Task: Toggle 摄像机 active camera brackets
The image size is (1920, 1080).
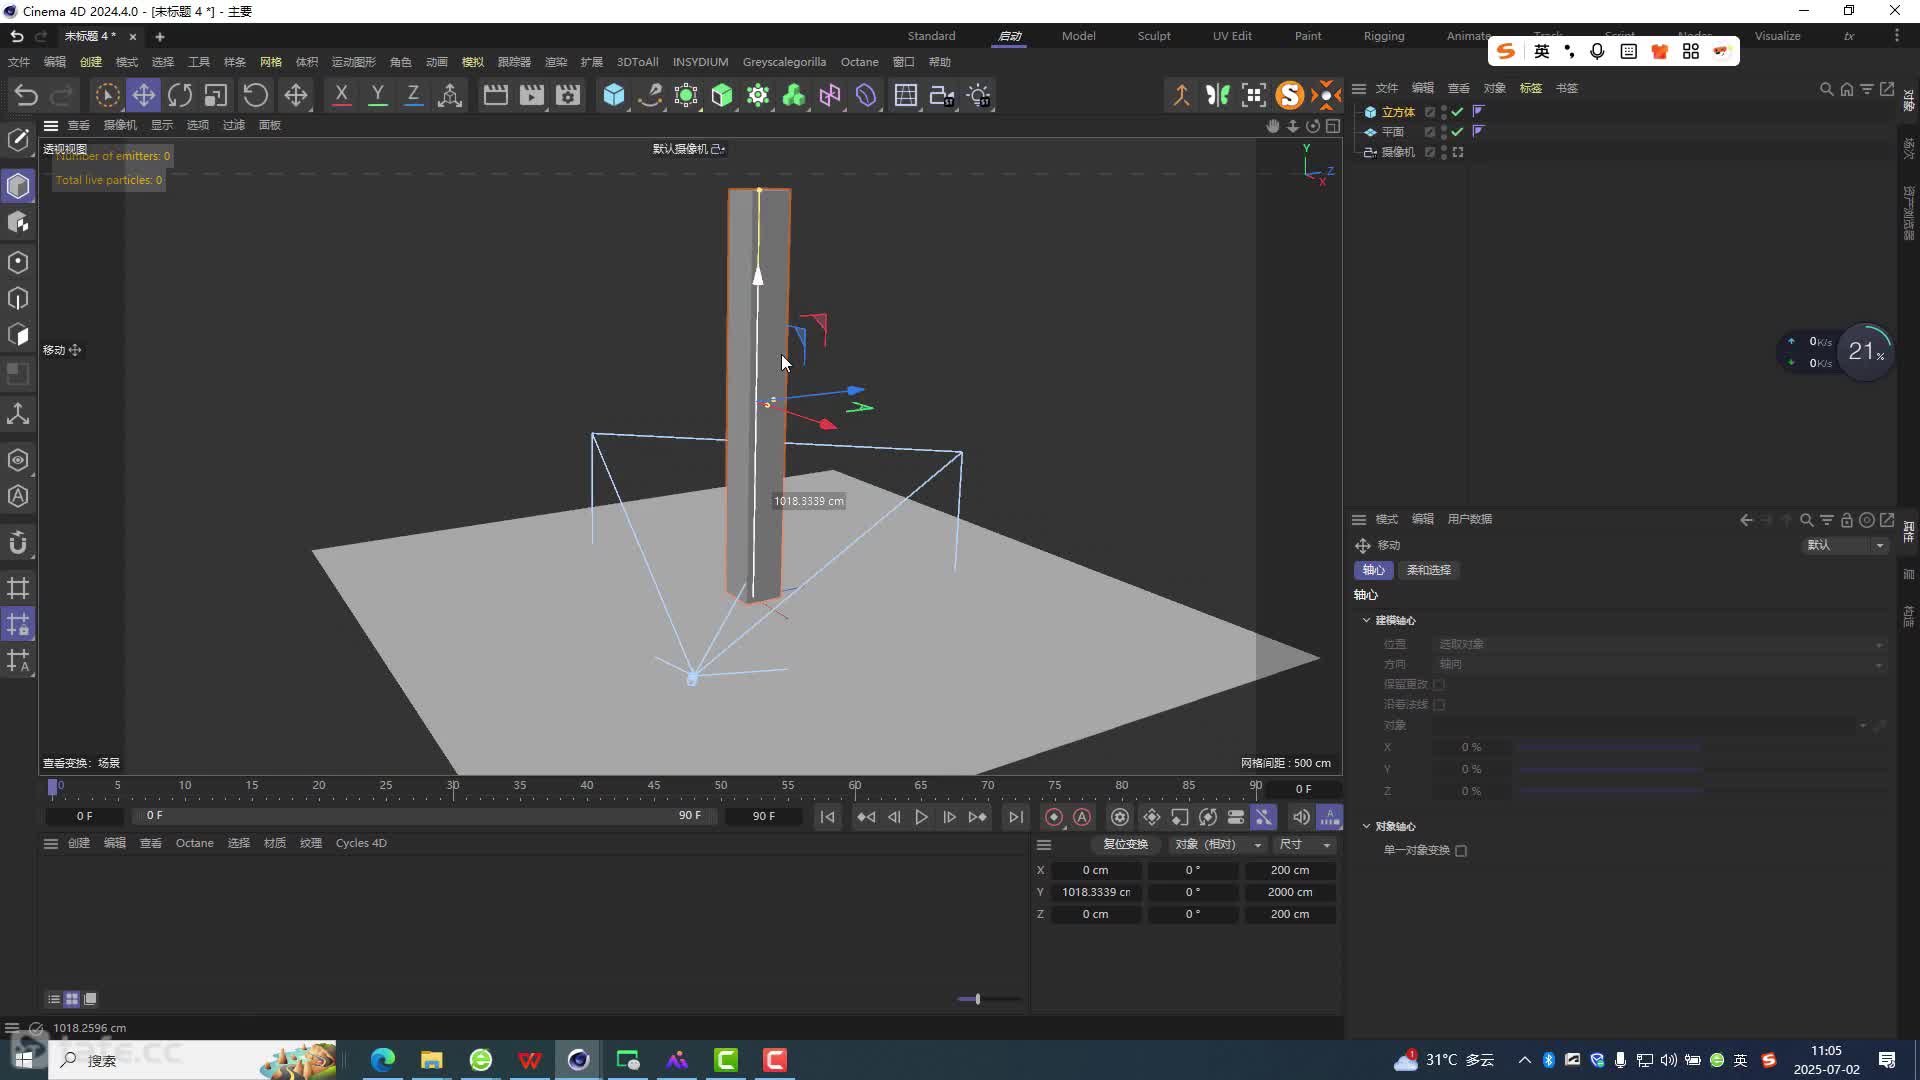Action: tap(1458, 152)
